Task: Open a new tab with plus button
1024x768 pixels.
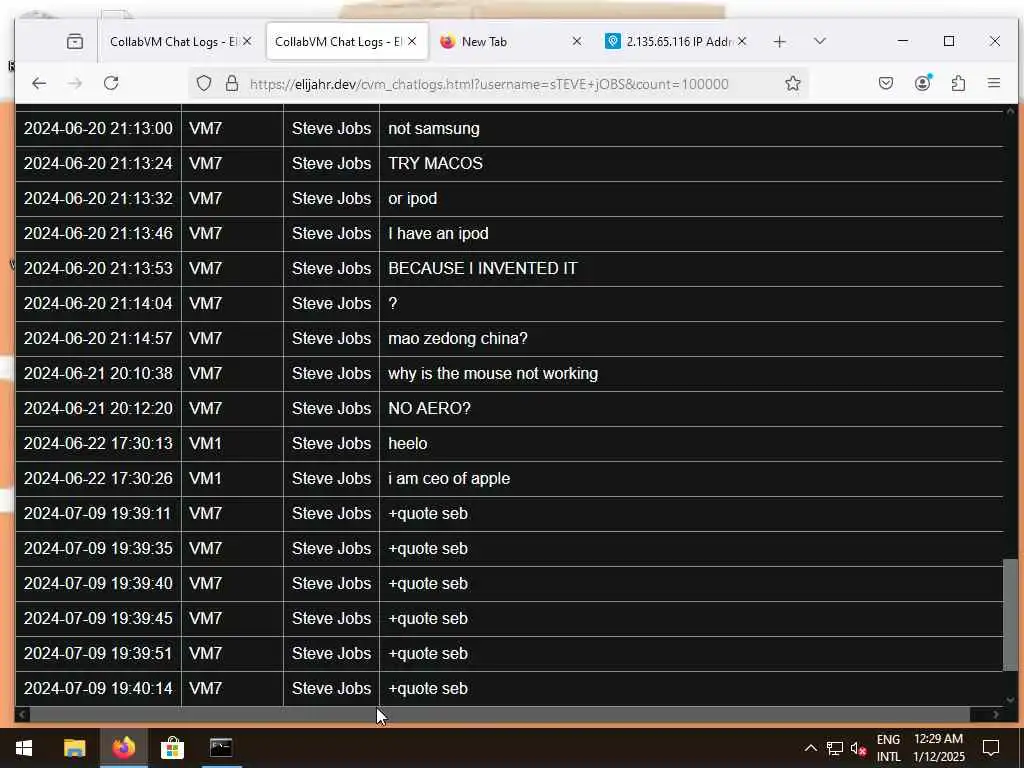Action: coord(779,42)
